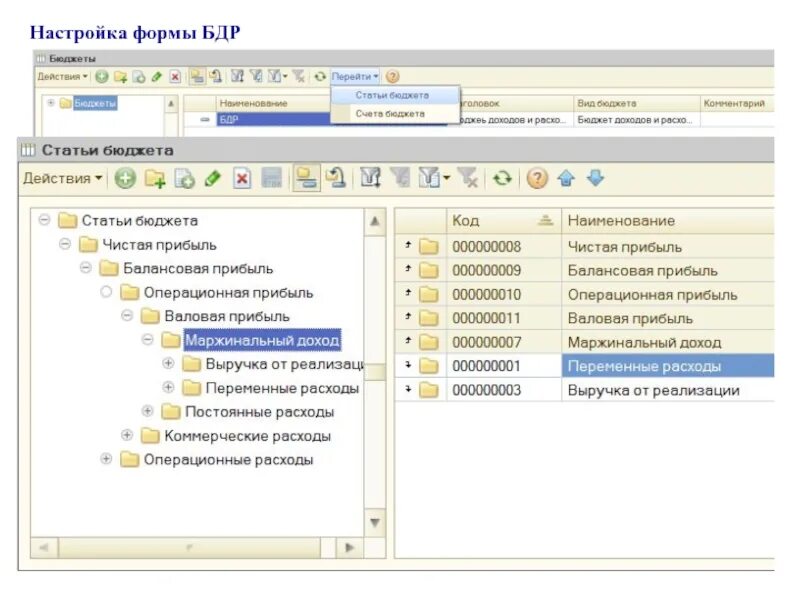Expand the Переменные расходы tree node
The height and width of the screenshot is (600, 800).
[168, 387]
